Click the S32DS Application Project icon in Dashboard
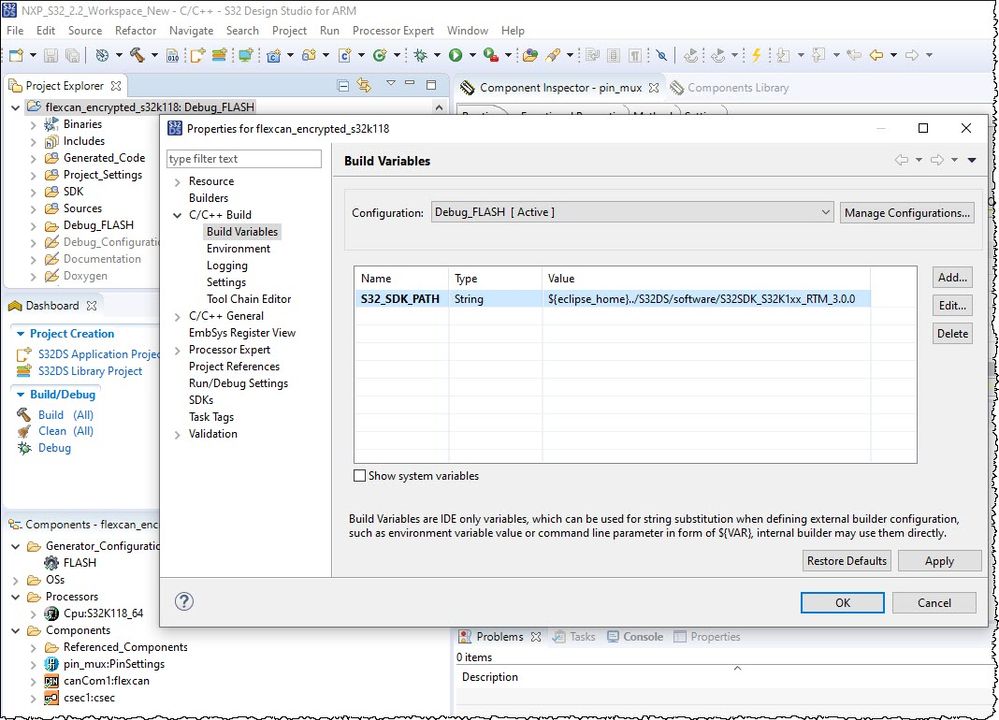 click(24, 354)
